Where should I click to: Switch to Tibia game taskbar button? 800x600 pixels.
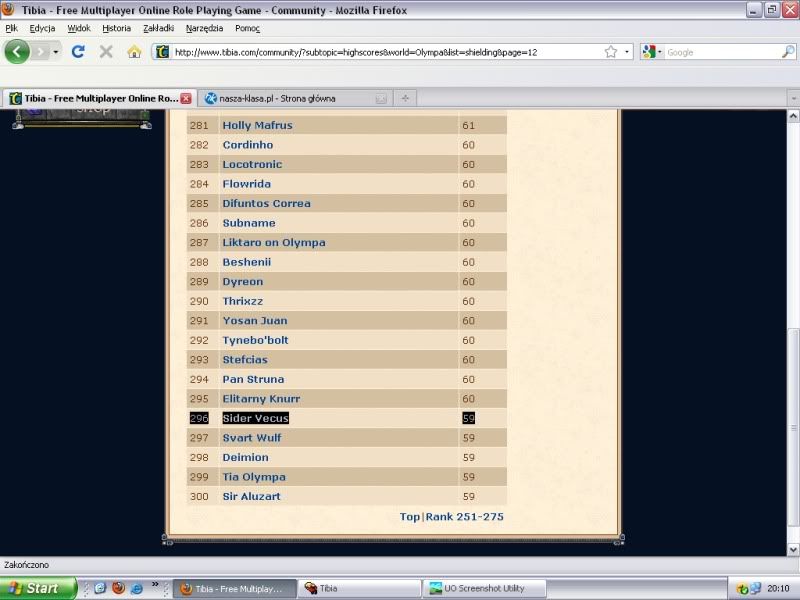pyautogui.click(x=359, y=588)
